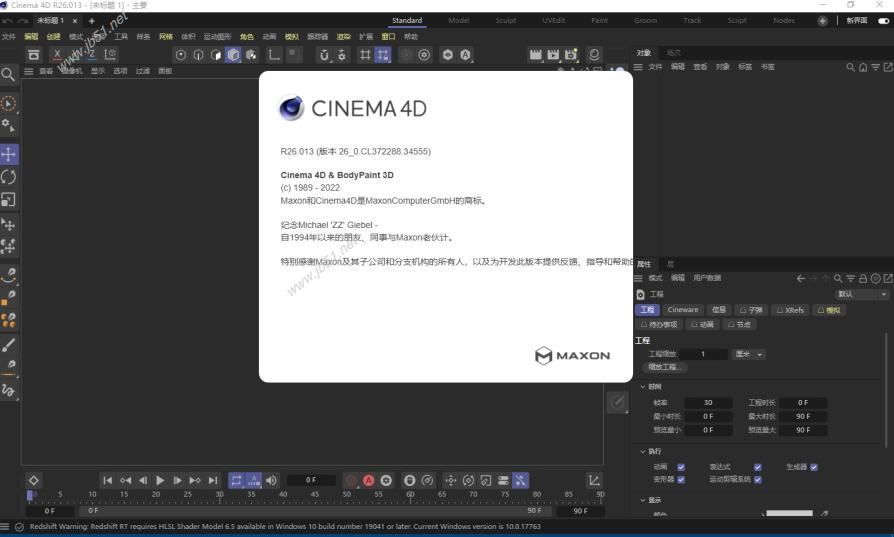Screen dimensions: 894x537
Task: Click the 帧率 input field showing 30
Action: point(709,403)
